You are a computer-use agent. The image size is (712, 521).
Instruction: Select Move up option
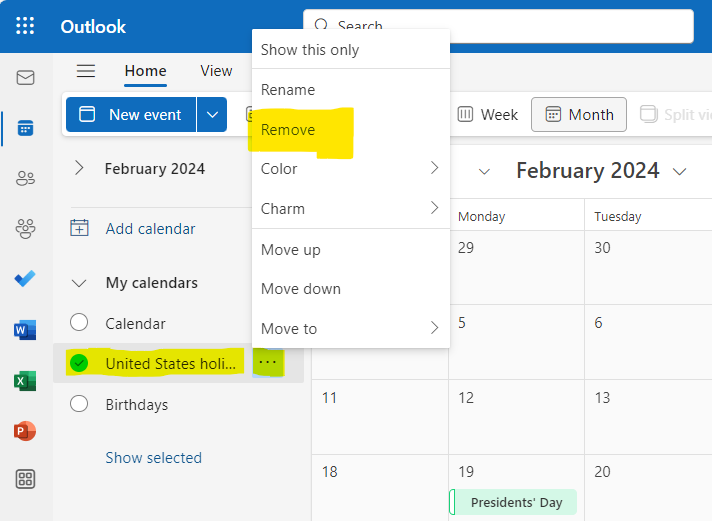click(x=351, y=249)
